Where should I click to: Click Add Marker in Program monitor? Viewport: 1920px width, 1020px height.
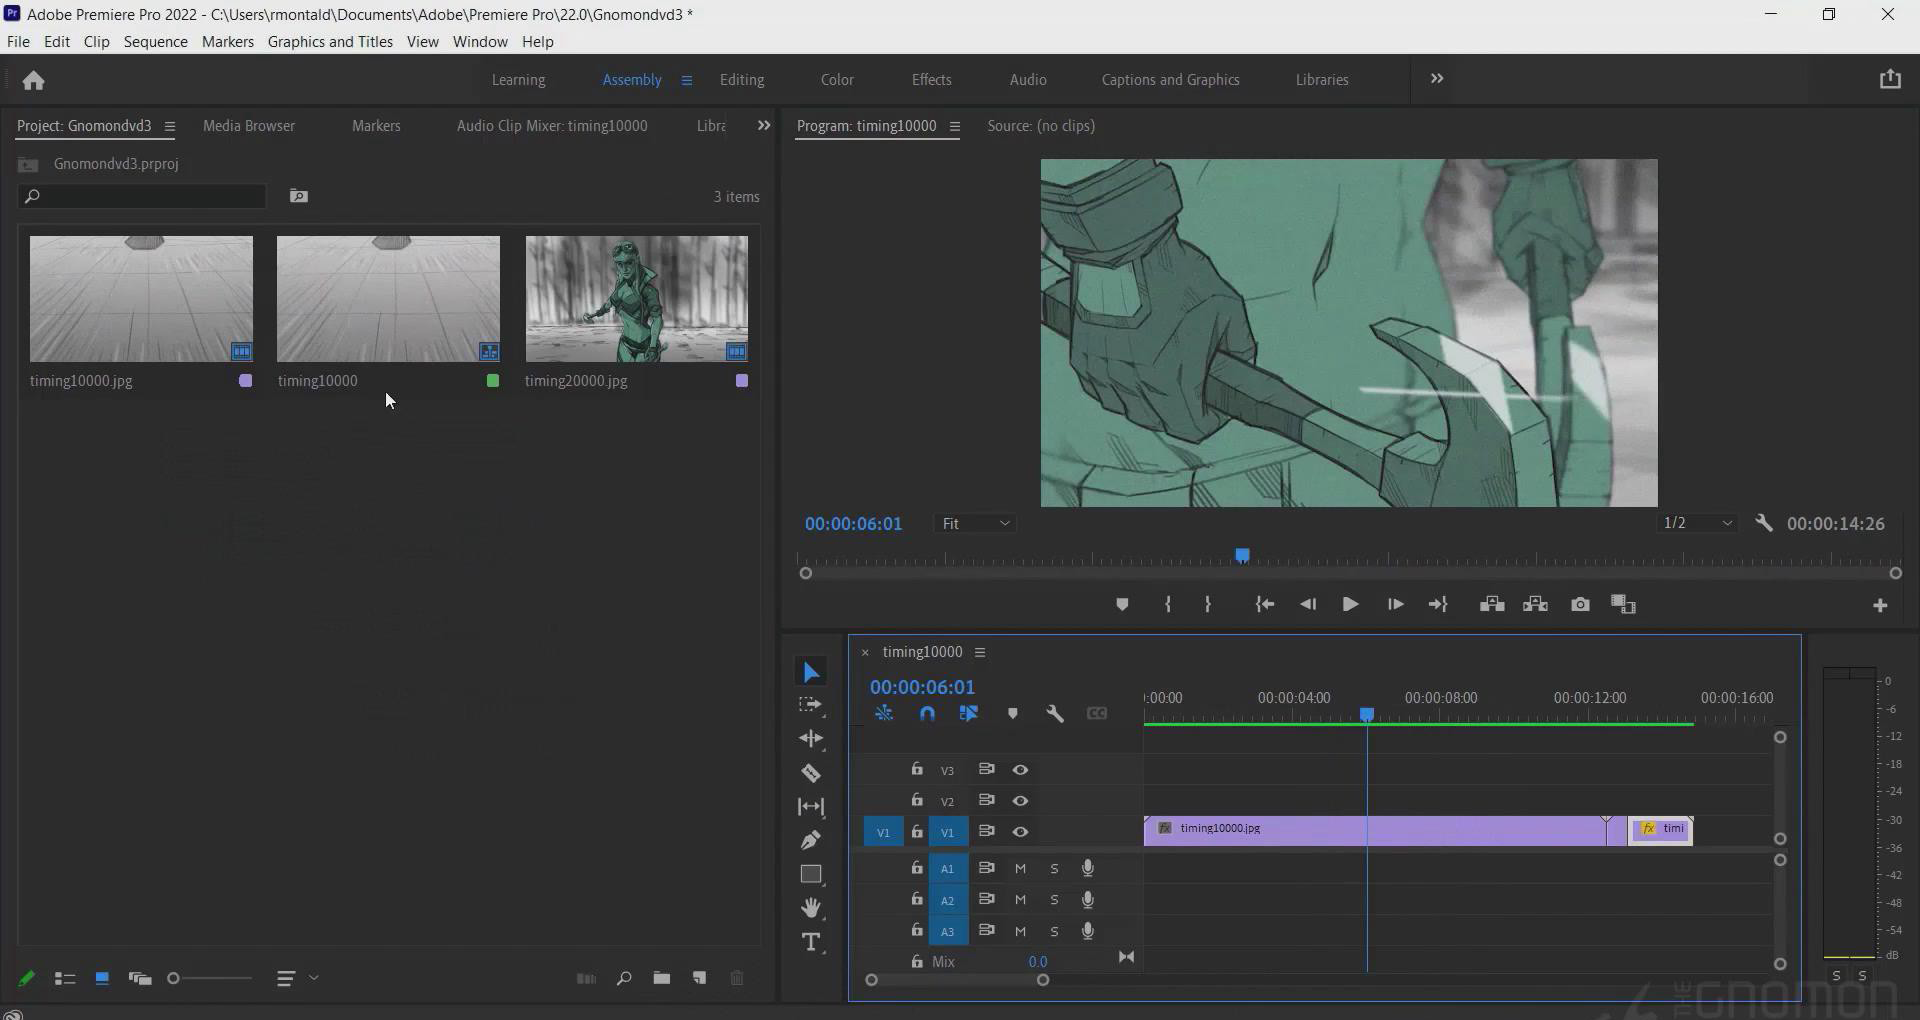1122,604
